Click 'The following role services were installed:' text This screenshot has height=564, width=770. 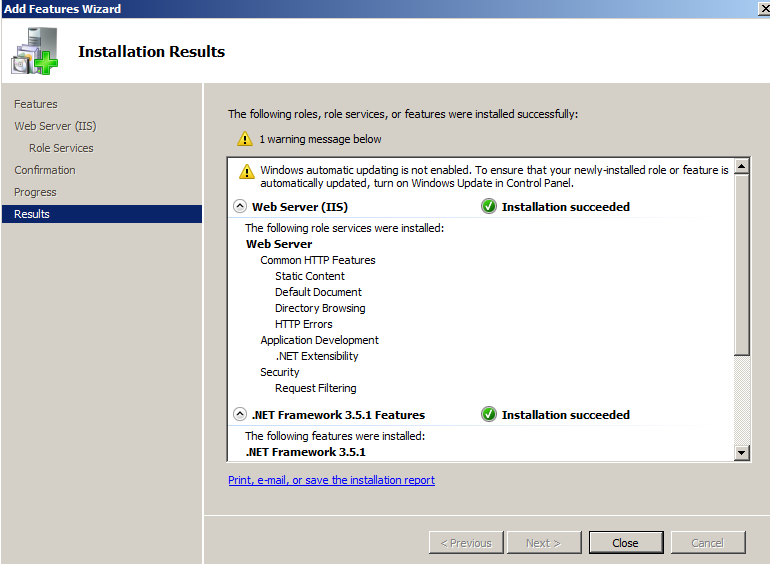pyautogui.click(x=344, y=228)
